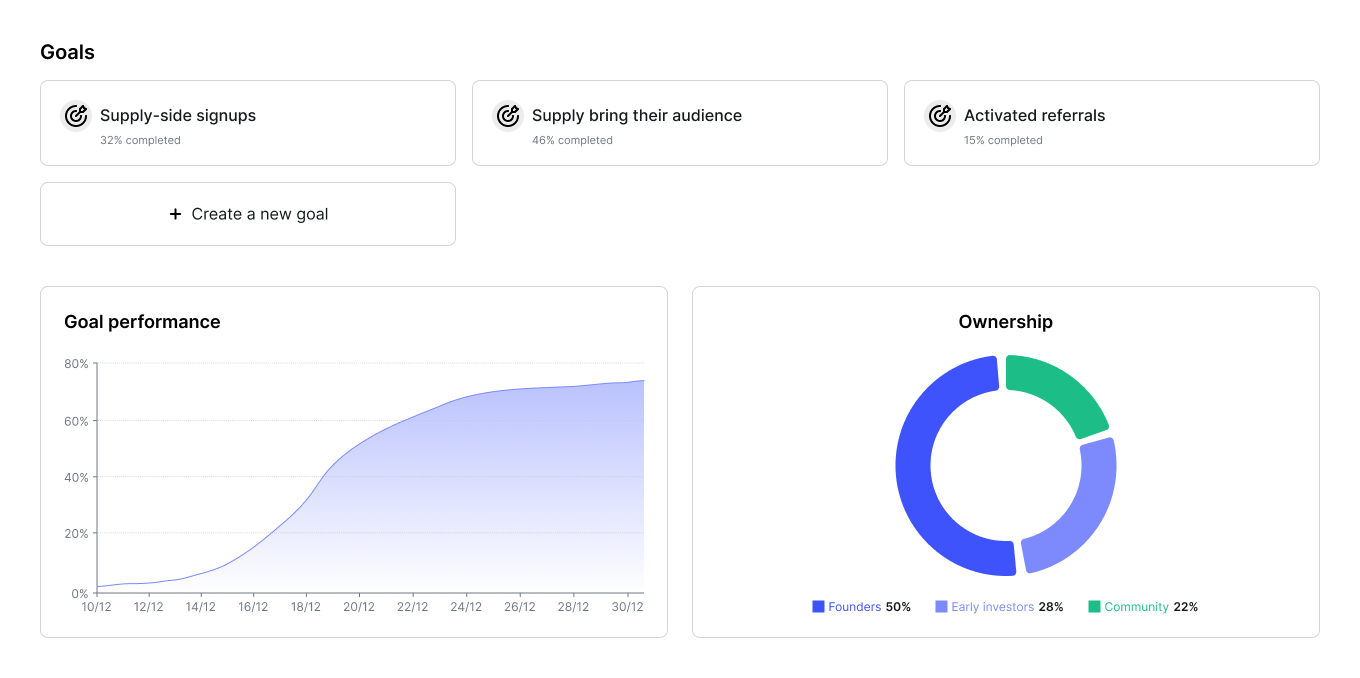Open the Supply-side signups goal card

pos(247,123)
